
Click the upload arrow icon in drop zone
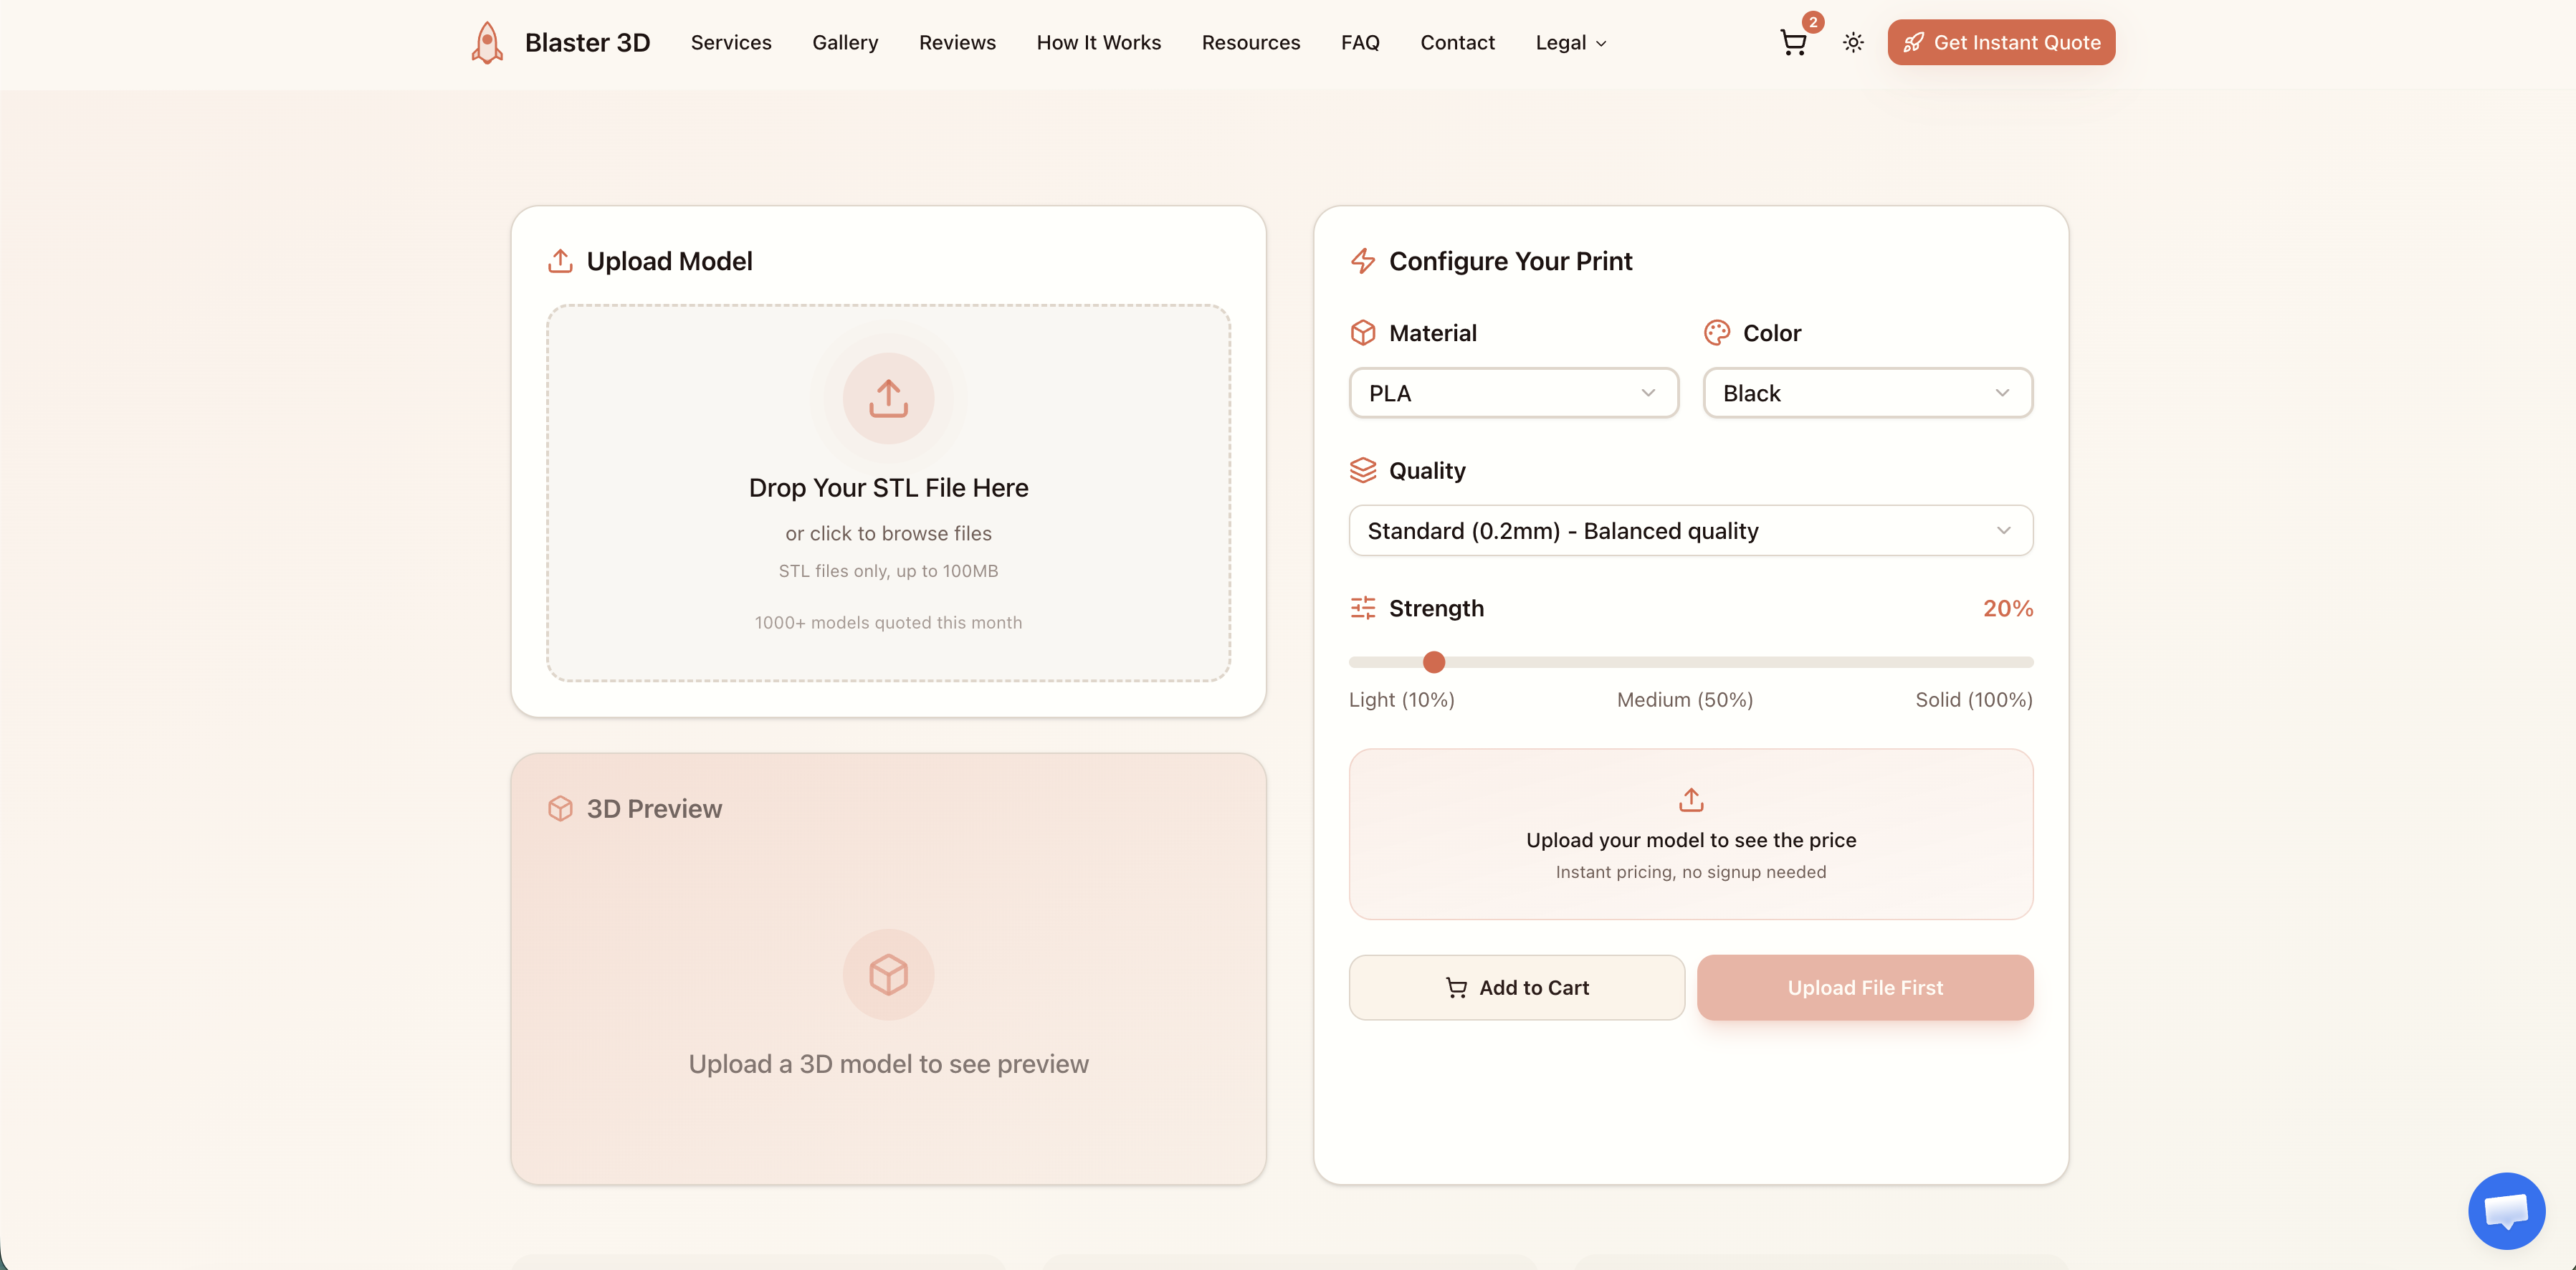pyautogui.click(x=888, y=398)
